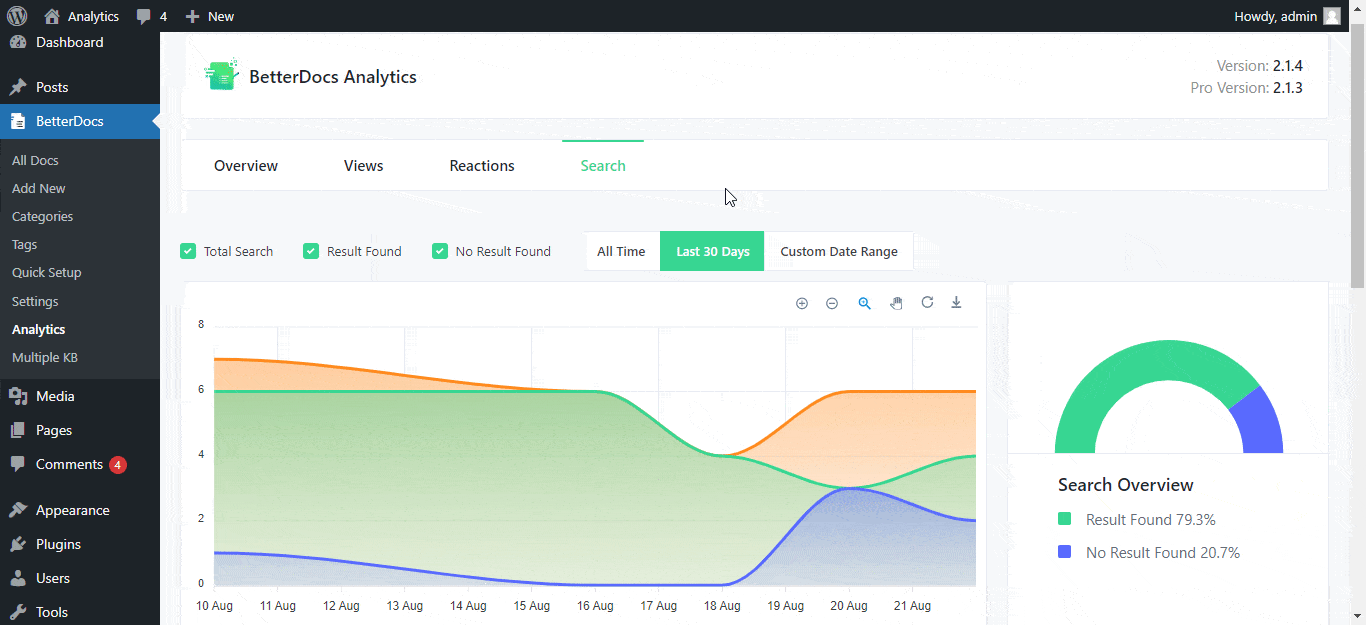Zoom in on the analytics chart
This screenshot has height=625, width=1366.
pyautogui.click(x=801, y=302)
